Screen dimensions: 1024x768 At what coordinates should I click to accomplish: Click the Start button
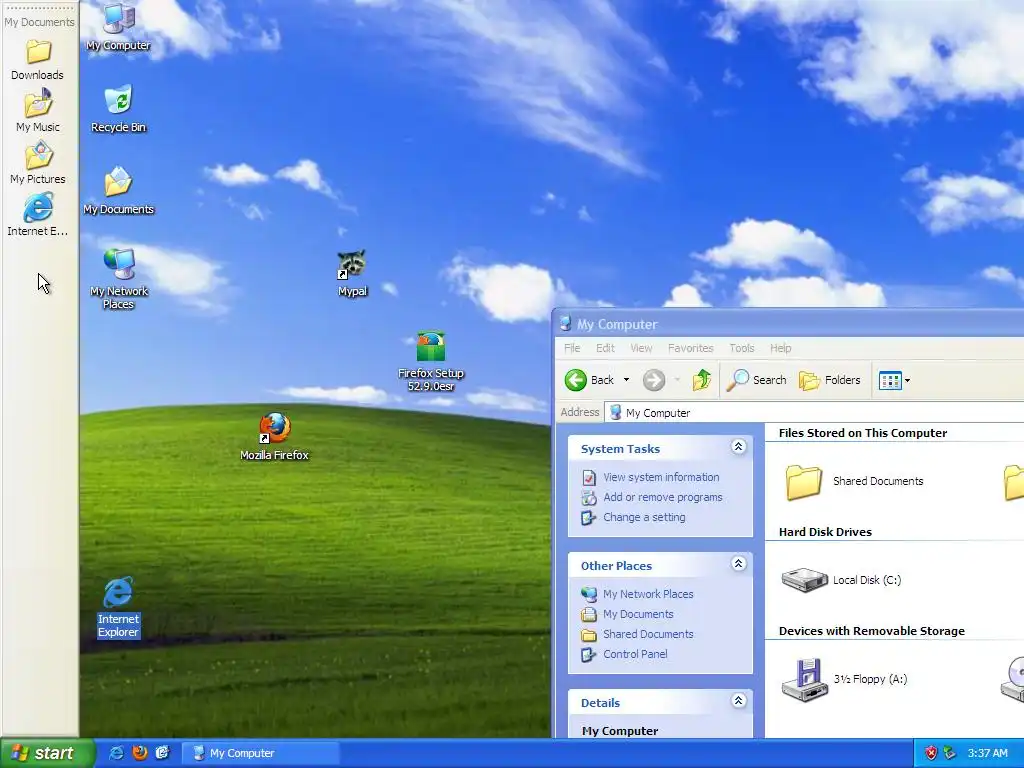46,753
